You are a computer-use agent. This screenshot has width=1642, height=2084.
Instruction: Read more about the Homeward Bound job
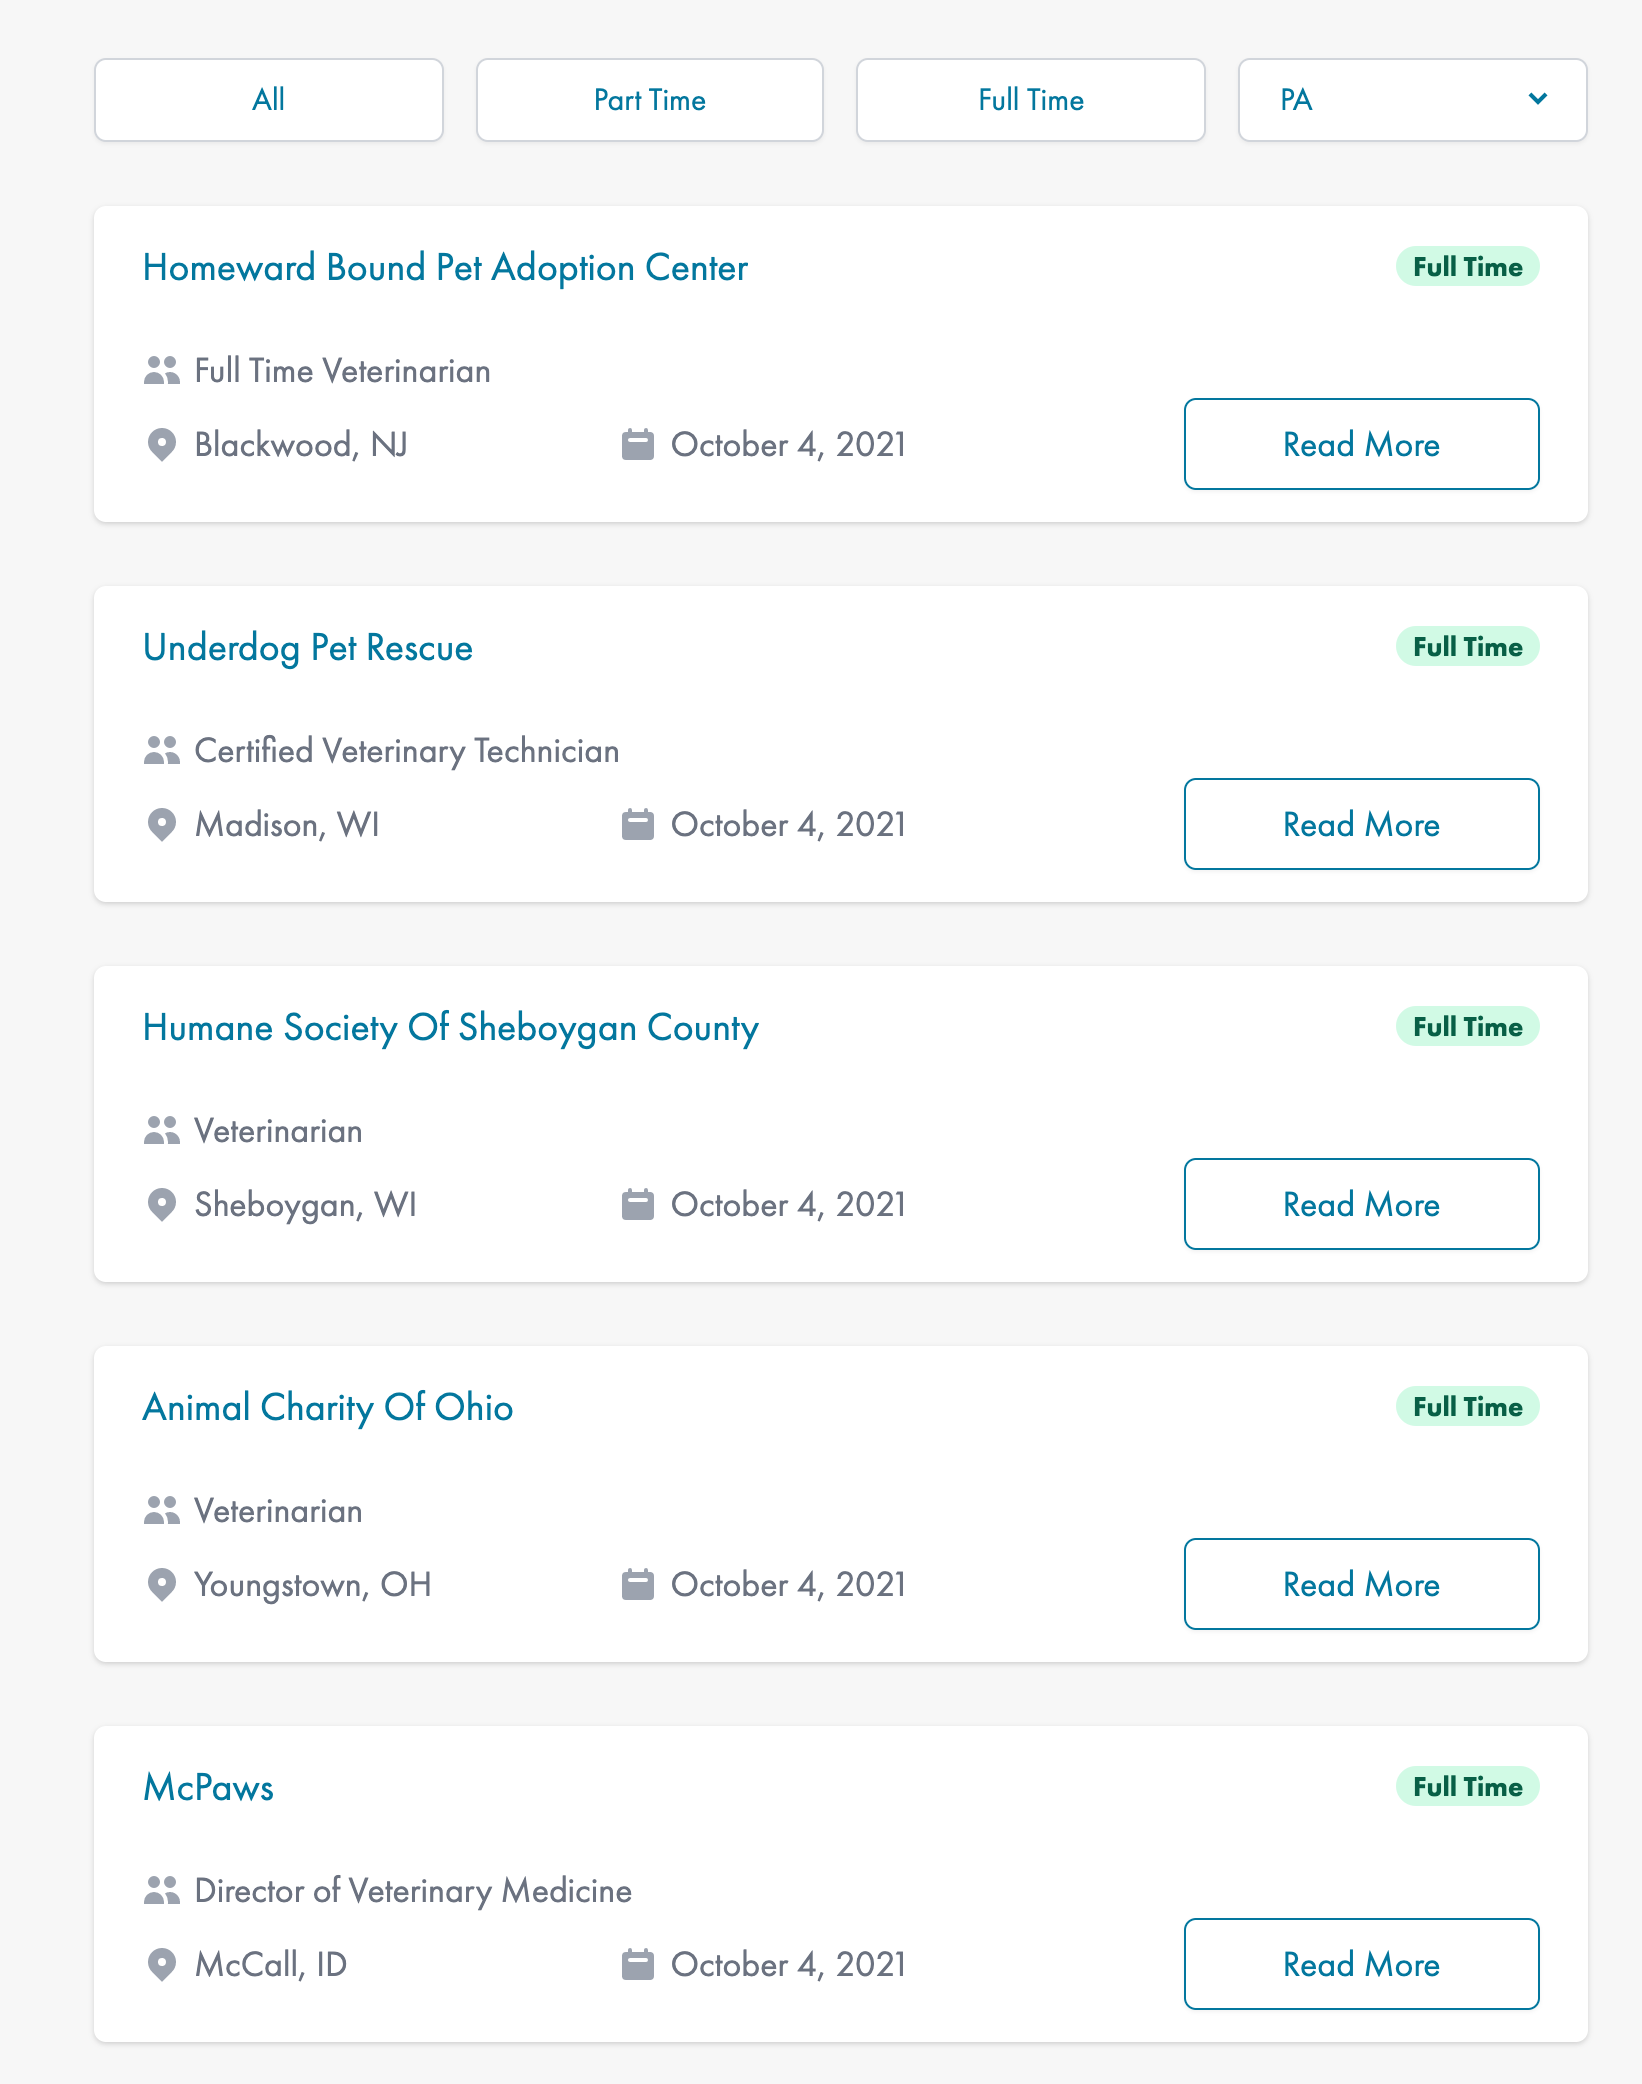click(x=1360, y=445)
